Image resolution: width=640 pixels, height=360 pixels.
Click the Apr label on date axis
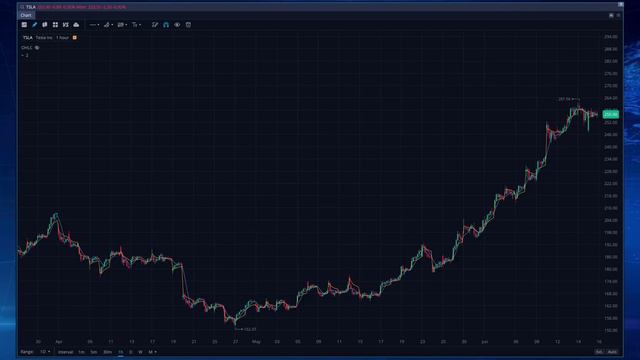point(59,342)
